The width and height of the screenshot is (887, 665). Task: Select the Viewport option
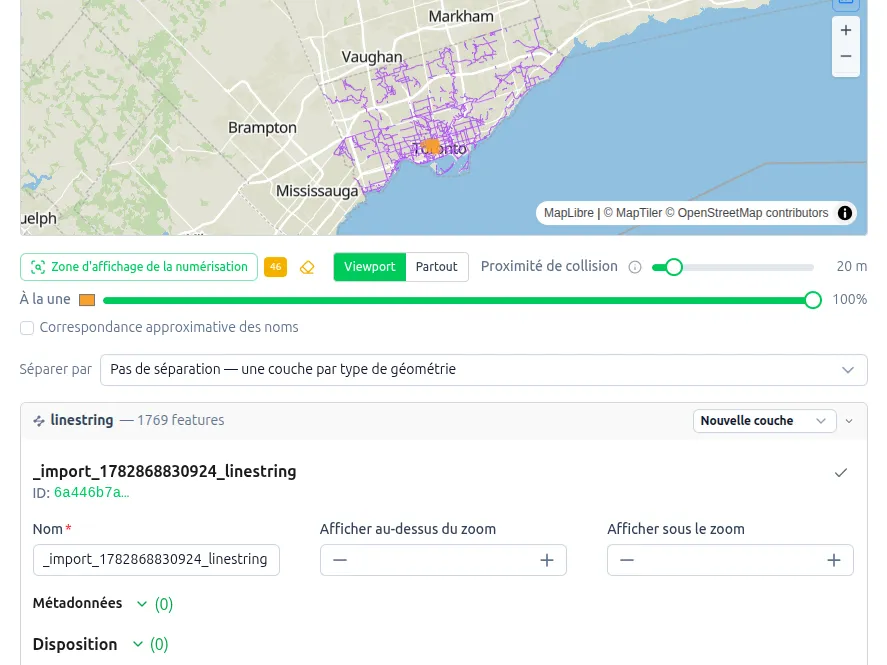(369, 267)
